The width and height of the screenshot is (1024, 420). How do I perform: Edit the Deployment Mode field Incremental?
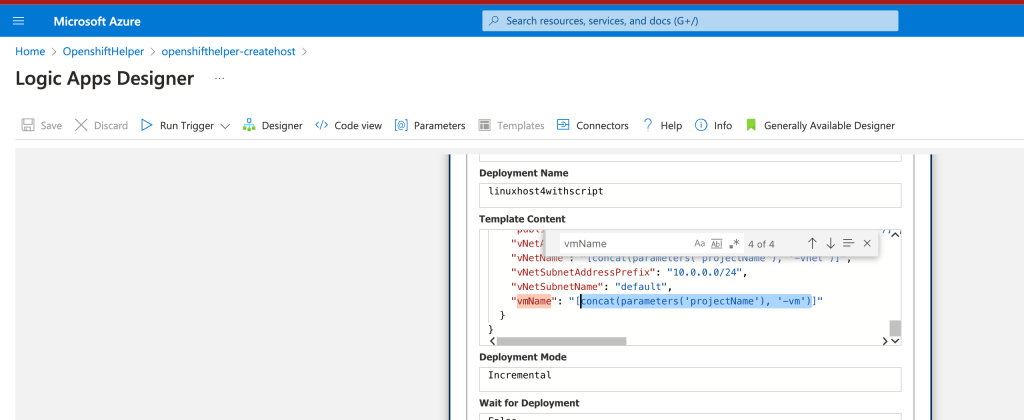click(x=690, y=380)
